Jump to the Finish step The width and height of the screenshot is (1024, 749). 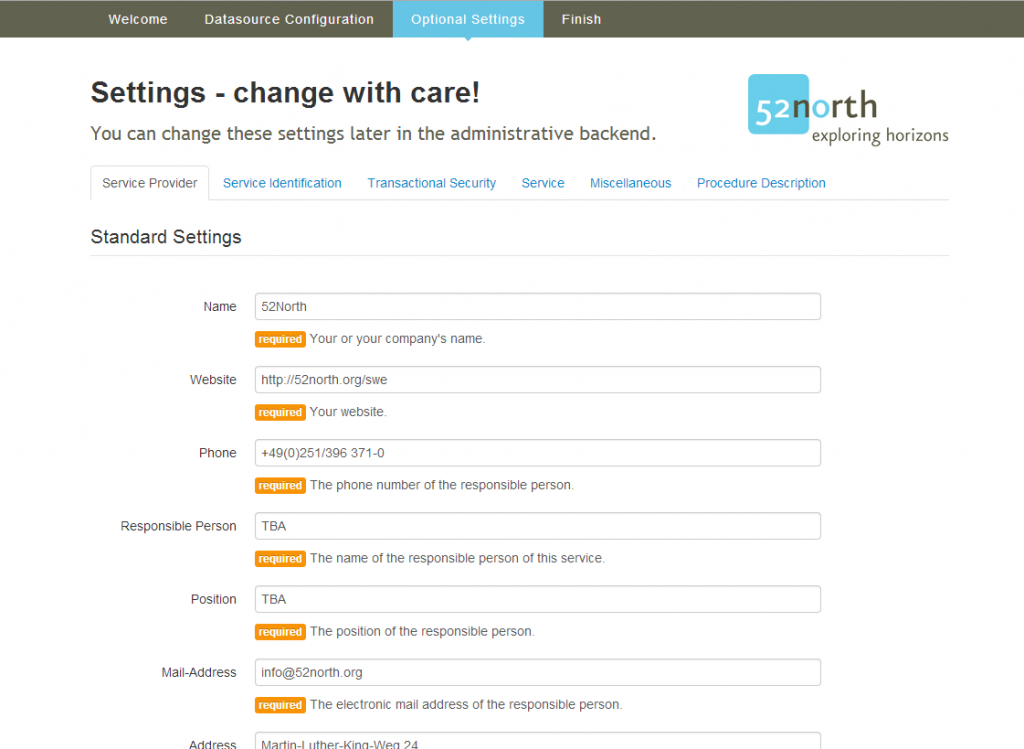581,19
